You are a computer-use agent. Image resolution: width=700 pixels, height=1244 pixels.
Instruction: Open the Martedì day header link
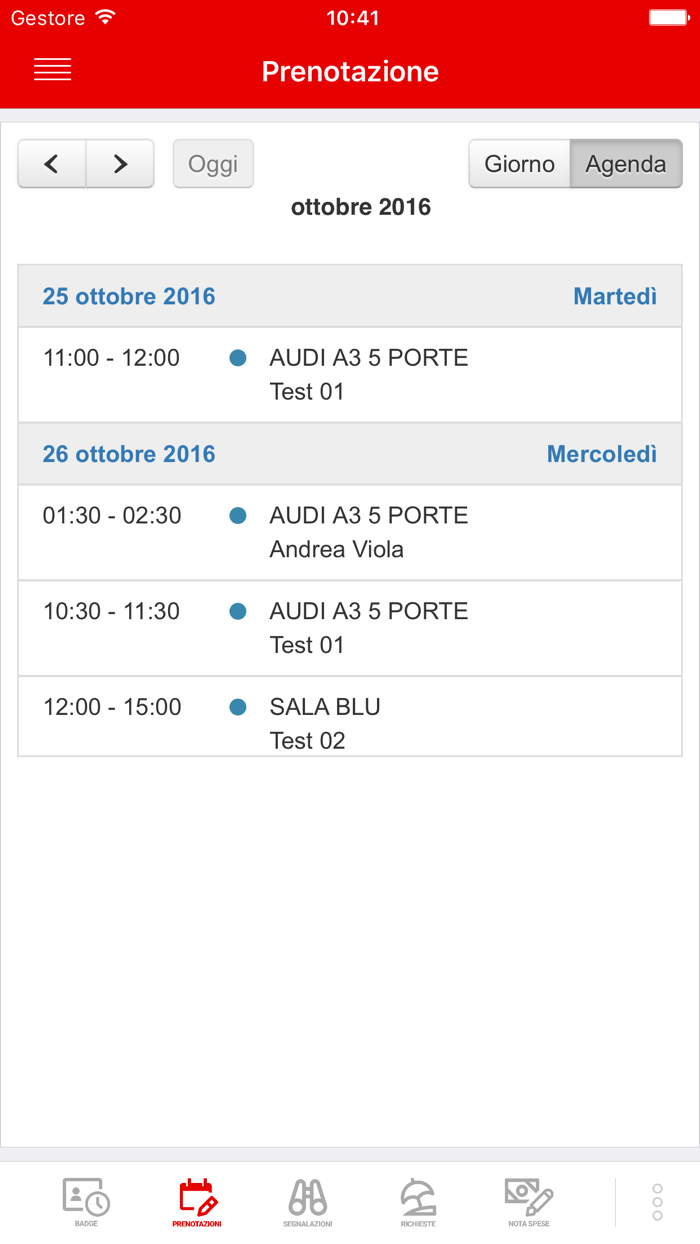click(615, 297)
